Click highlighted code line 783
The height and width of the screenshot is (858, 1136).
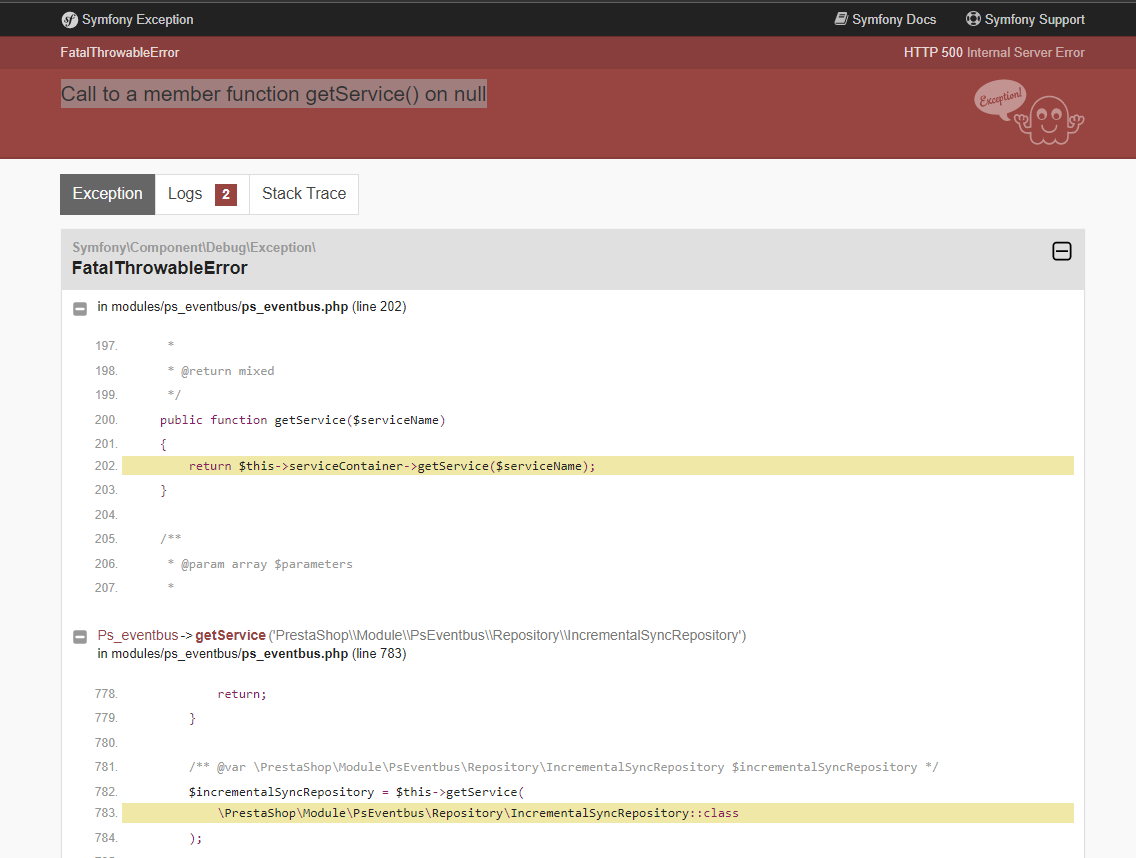[598, 813]
